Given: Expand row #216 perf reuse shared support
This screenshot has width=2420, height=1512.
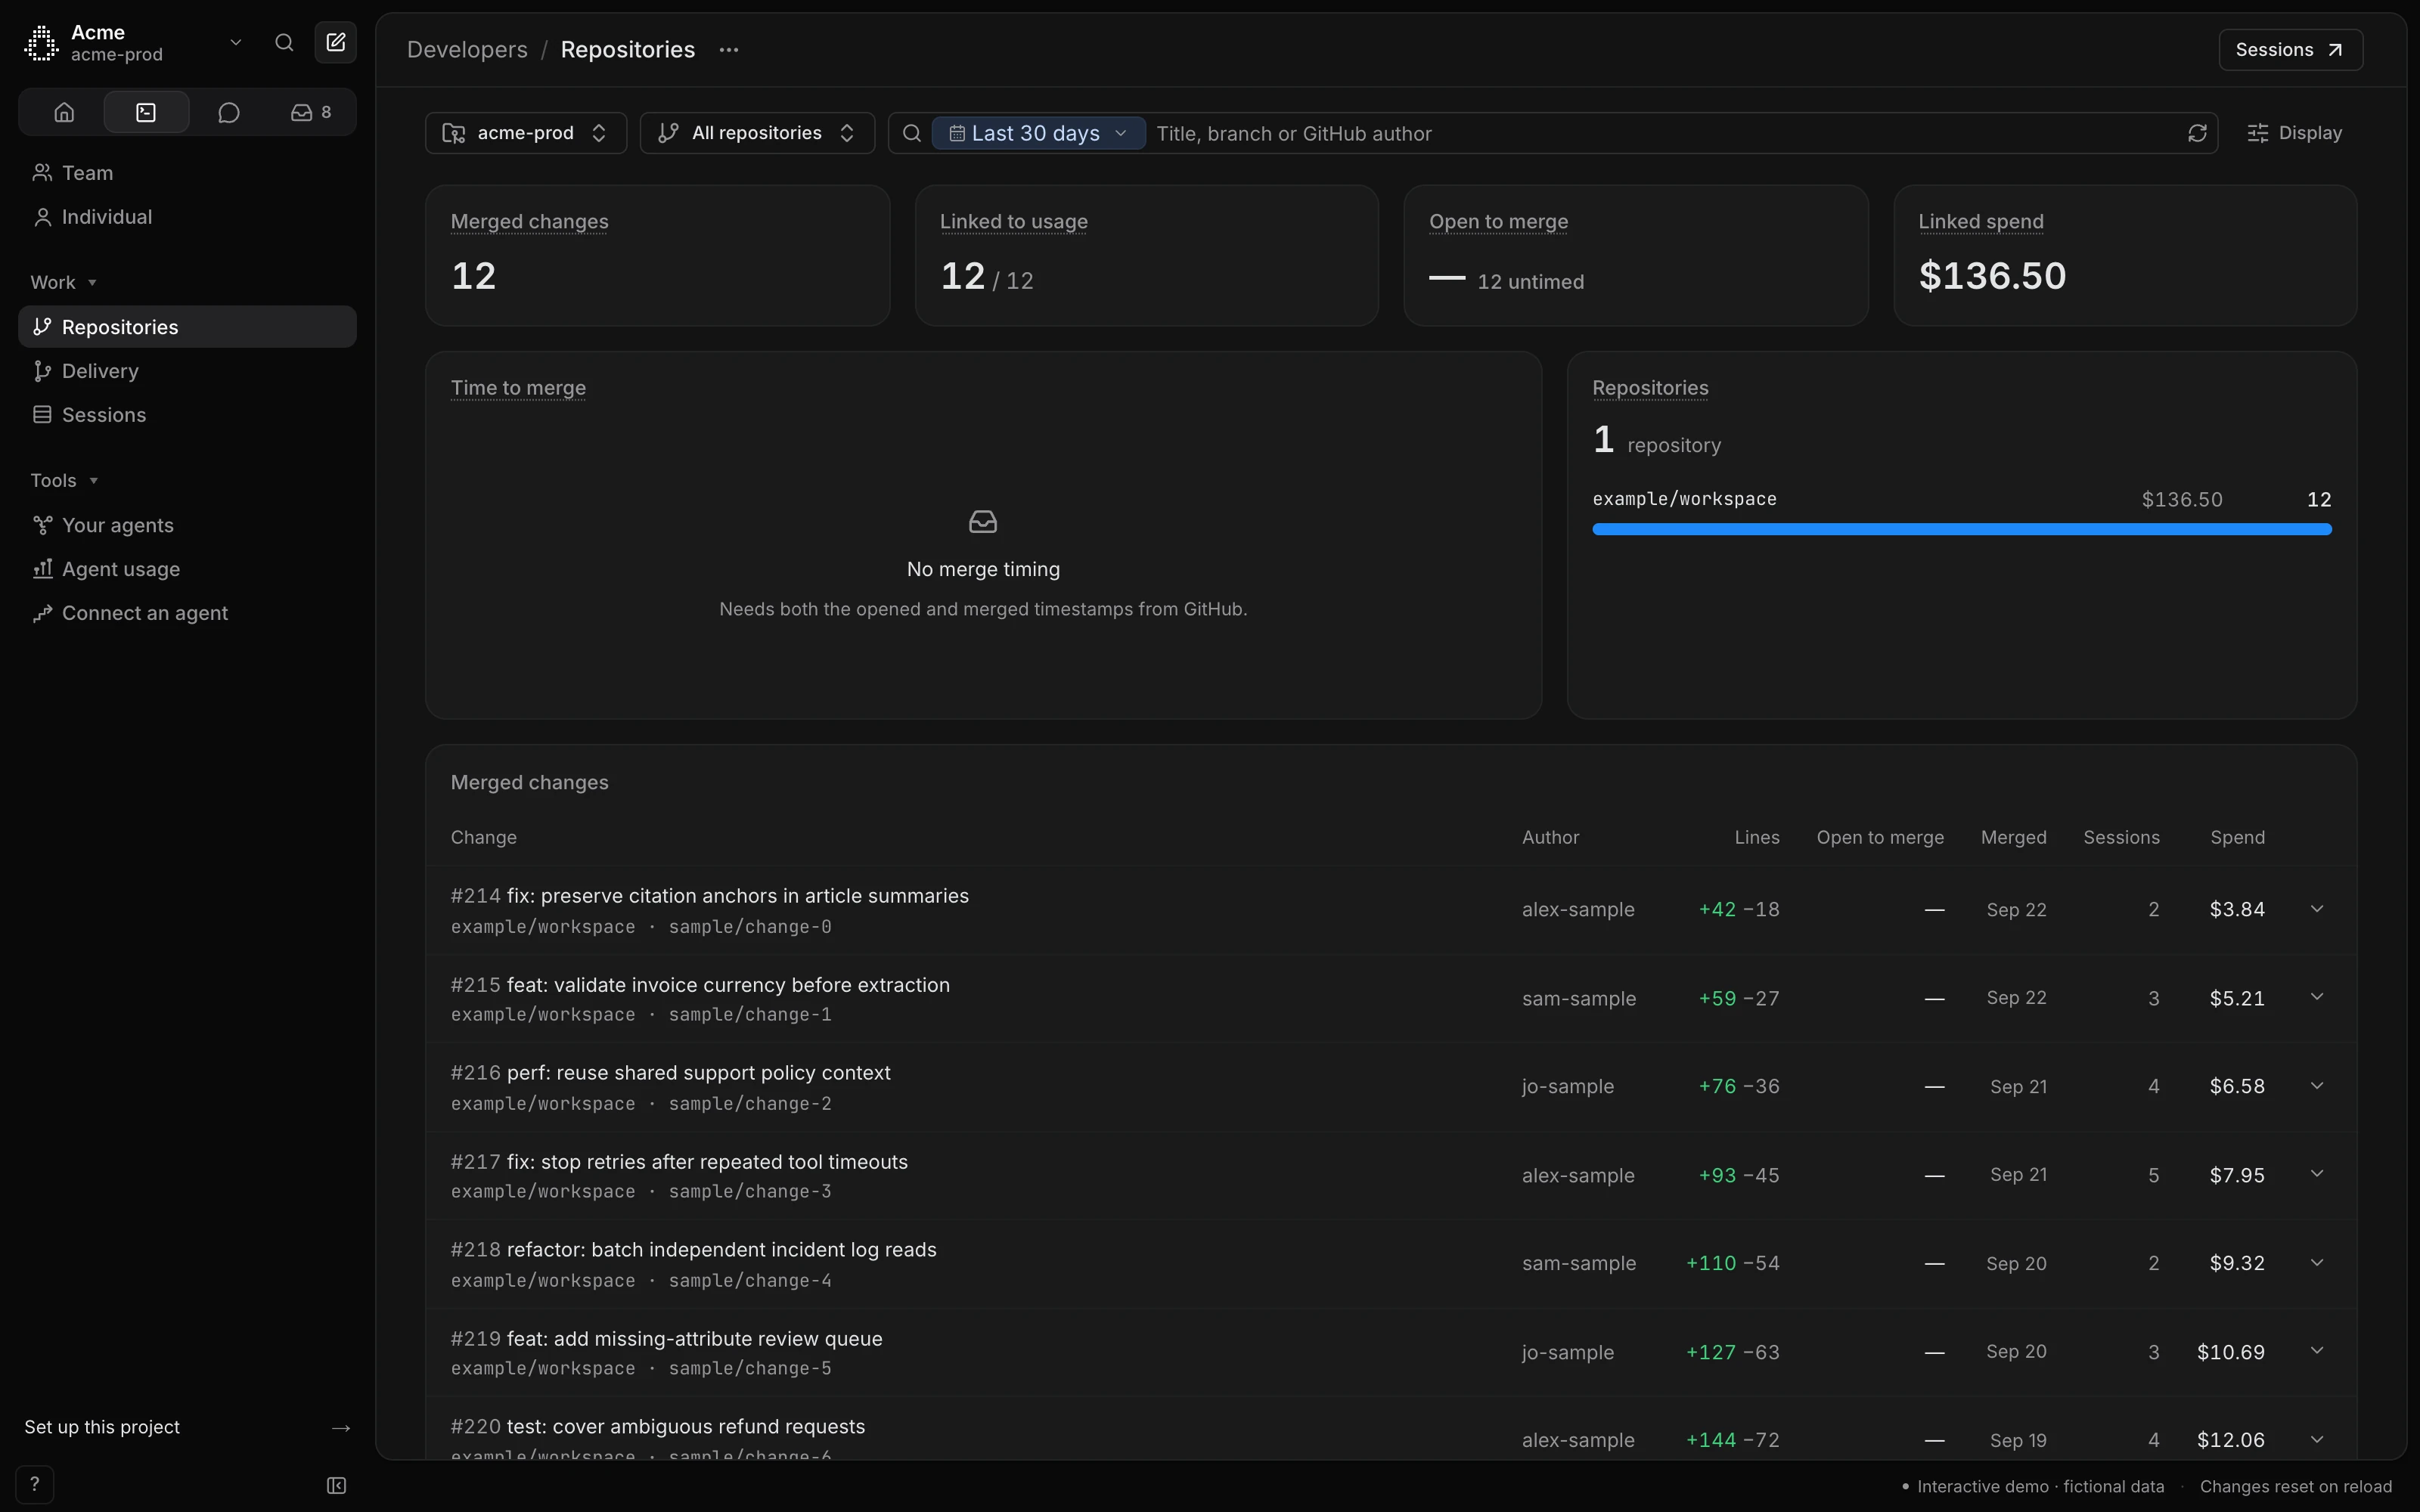Looking at the screenshot, I should (2316, 1086).
